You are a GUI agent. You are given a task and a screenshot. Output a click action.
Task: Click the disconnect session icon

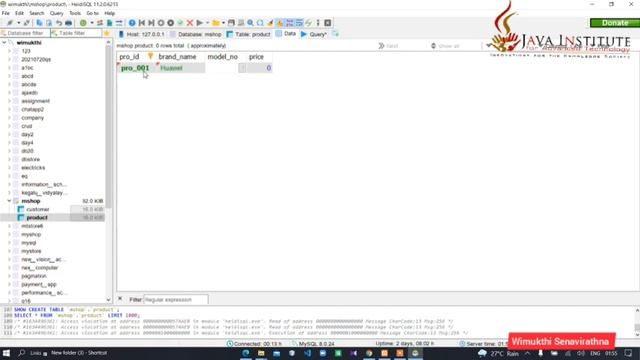click(27, 23)
